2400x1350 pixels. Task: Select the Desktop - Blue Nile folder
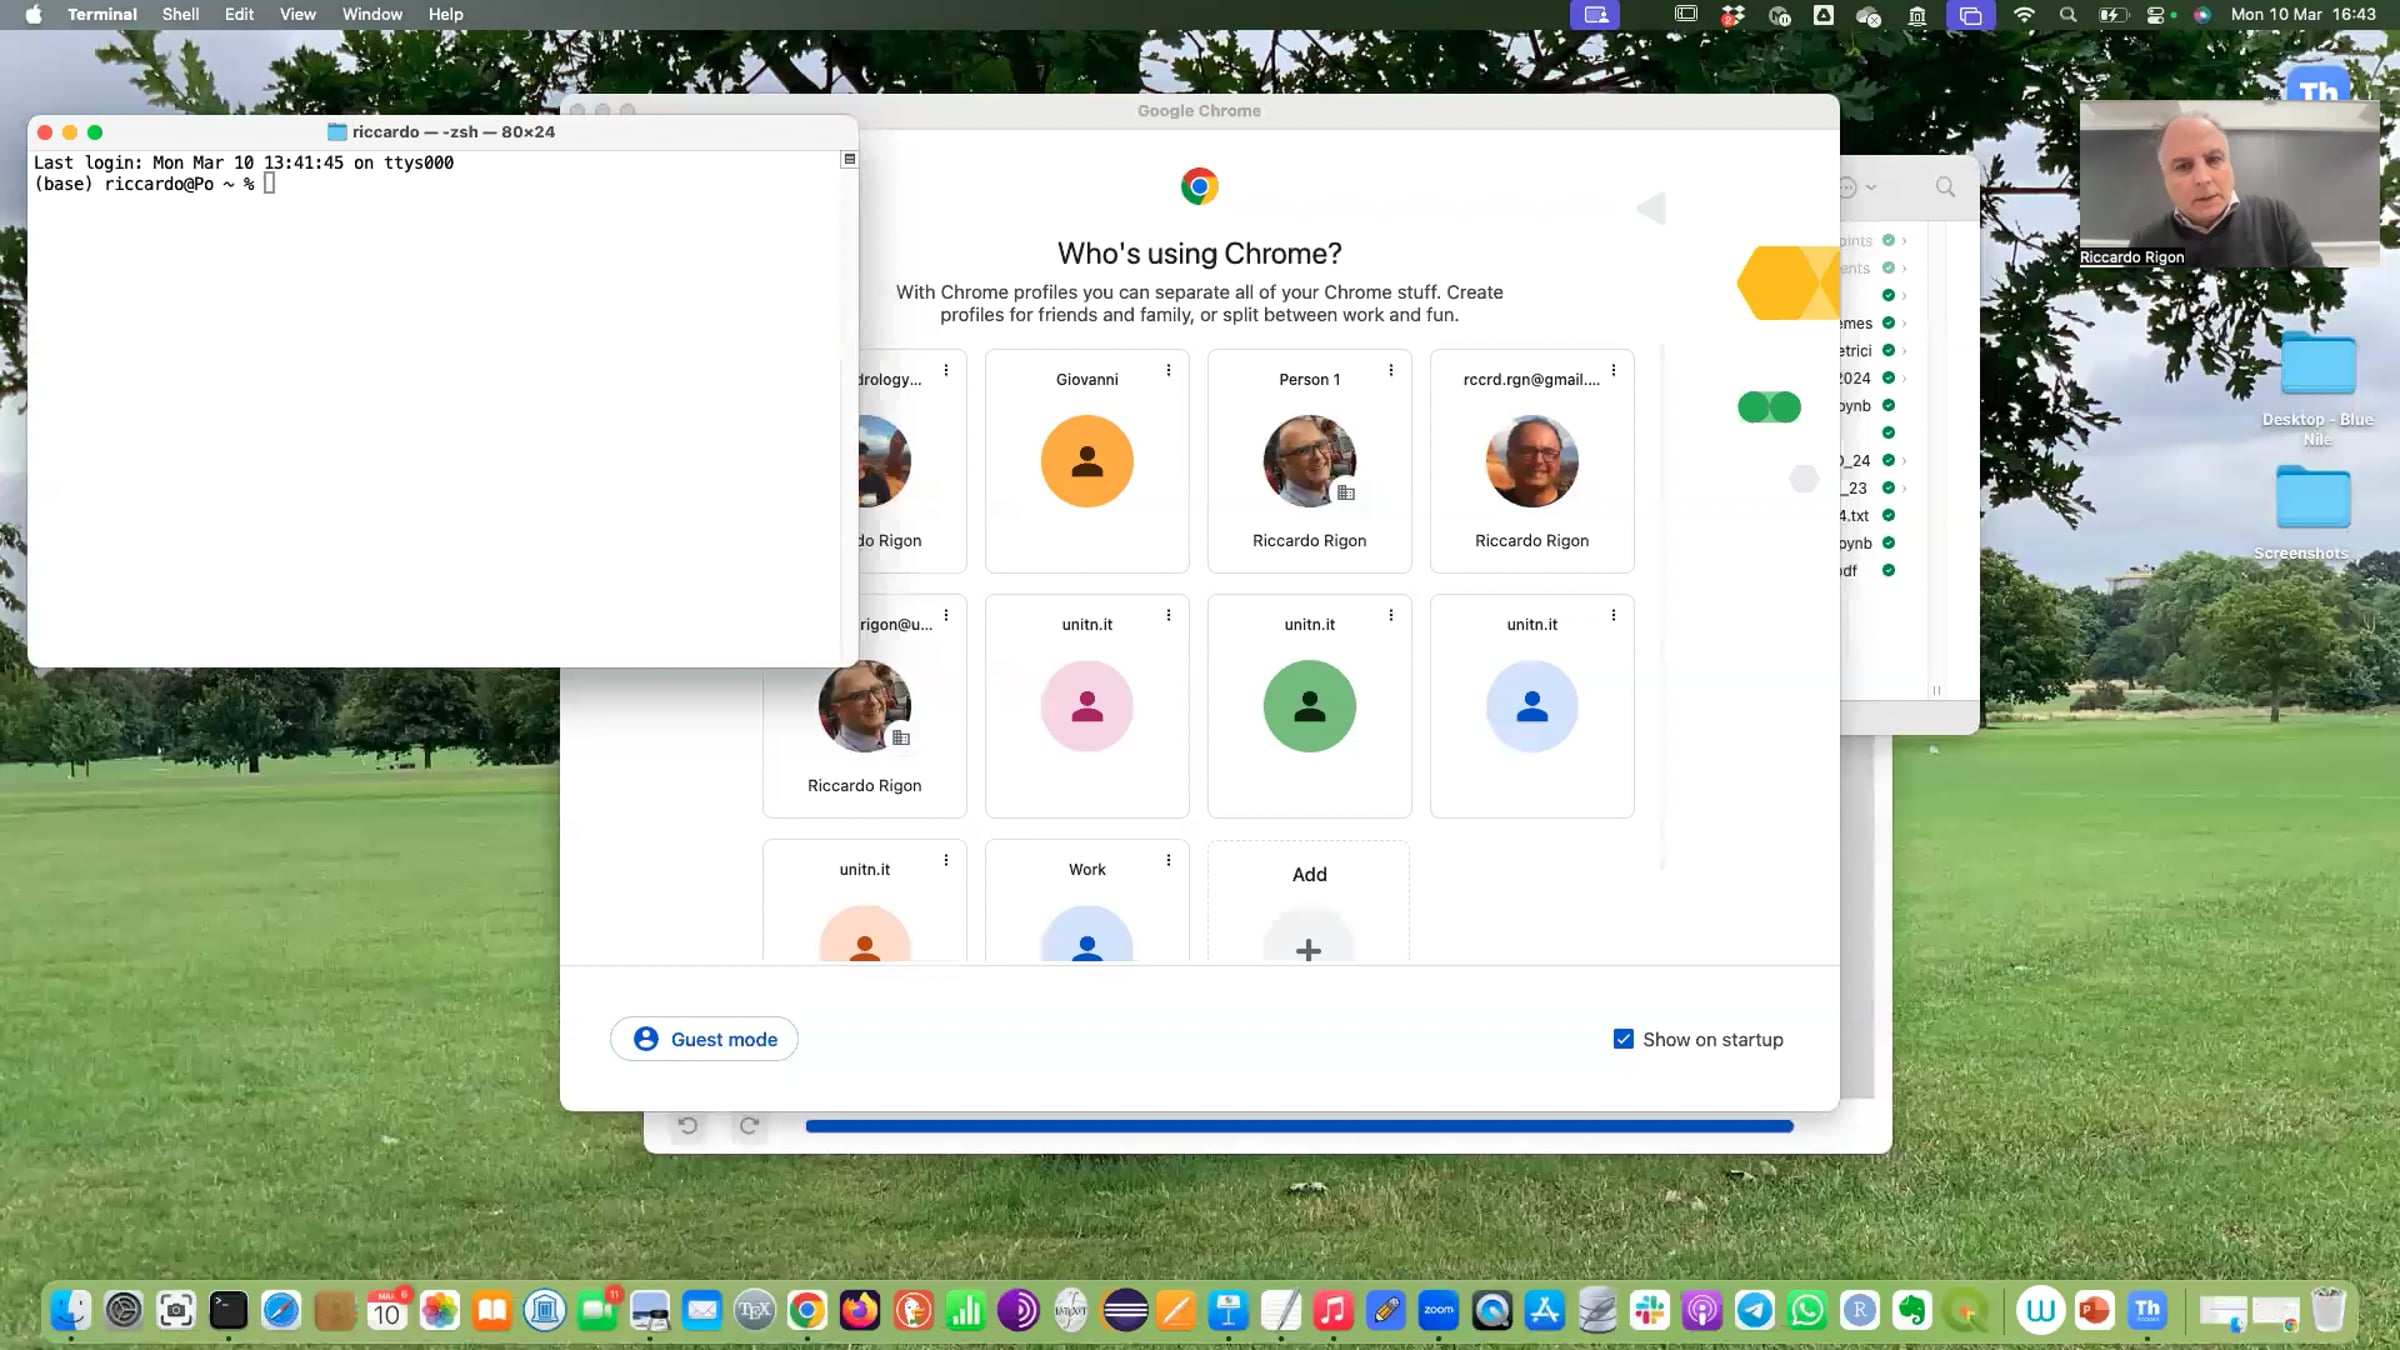(2317, 390)
